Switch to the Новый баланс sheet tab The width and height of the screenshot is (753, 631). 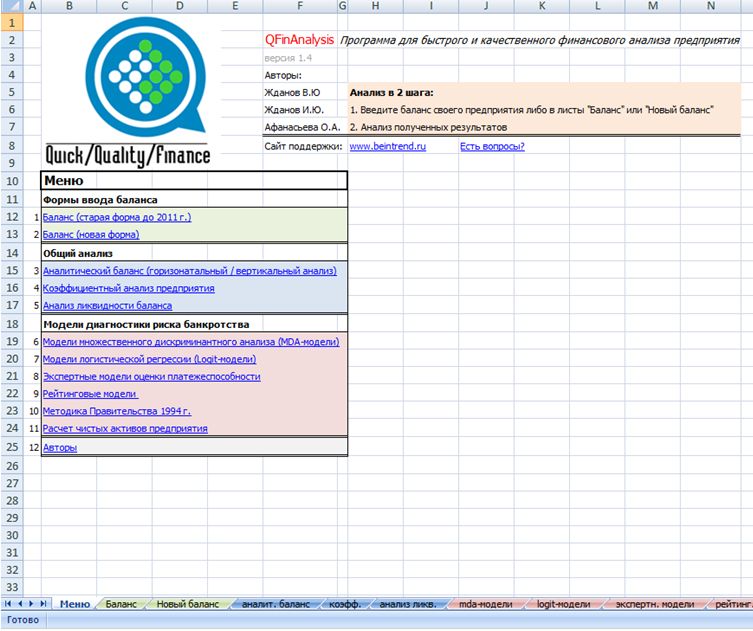point(187,604)
